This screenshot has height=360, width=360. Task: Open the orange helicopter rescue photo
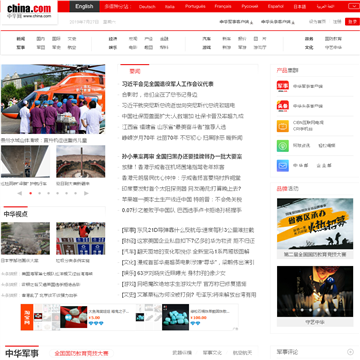click(x=53, y=99)
